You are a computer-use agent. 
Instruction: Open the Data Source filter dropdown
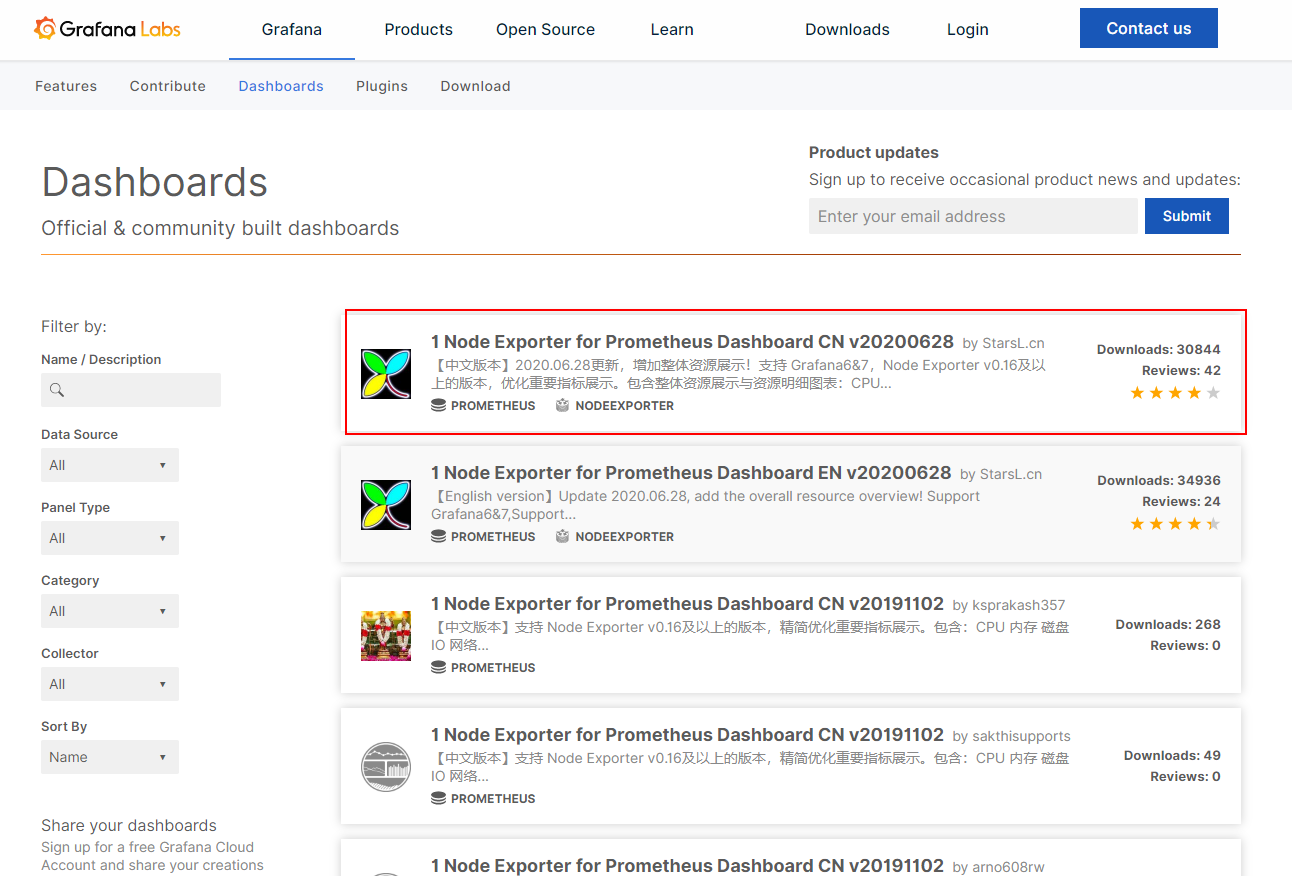click(110, 465)
